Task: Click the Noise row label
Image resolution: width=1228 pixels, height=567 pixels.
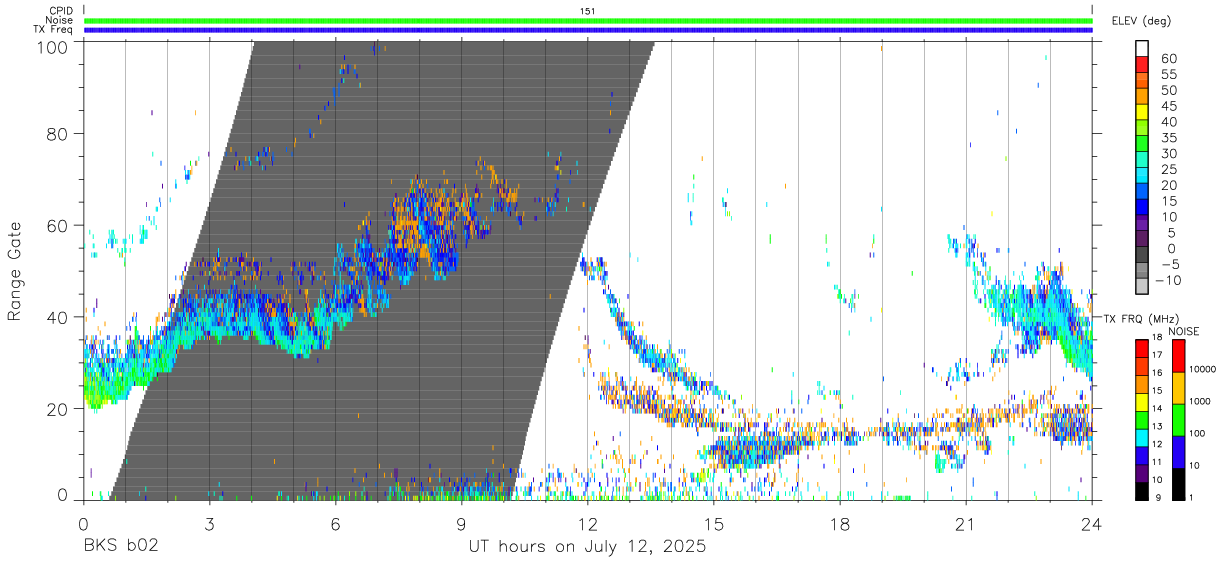Action: pos(59,20)
